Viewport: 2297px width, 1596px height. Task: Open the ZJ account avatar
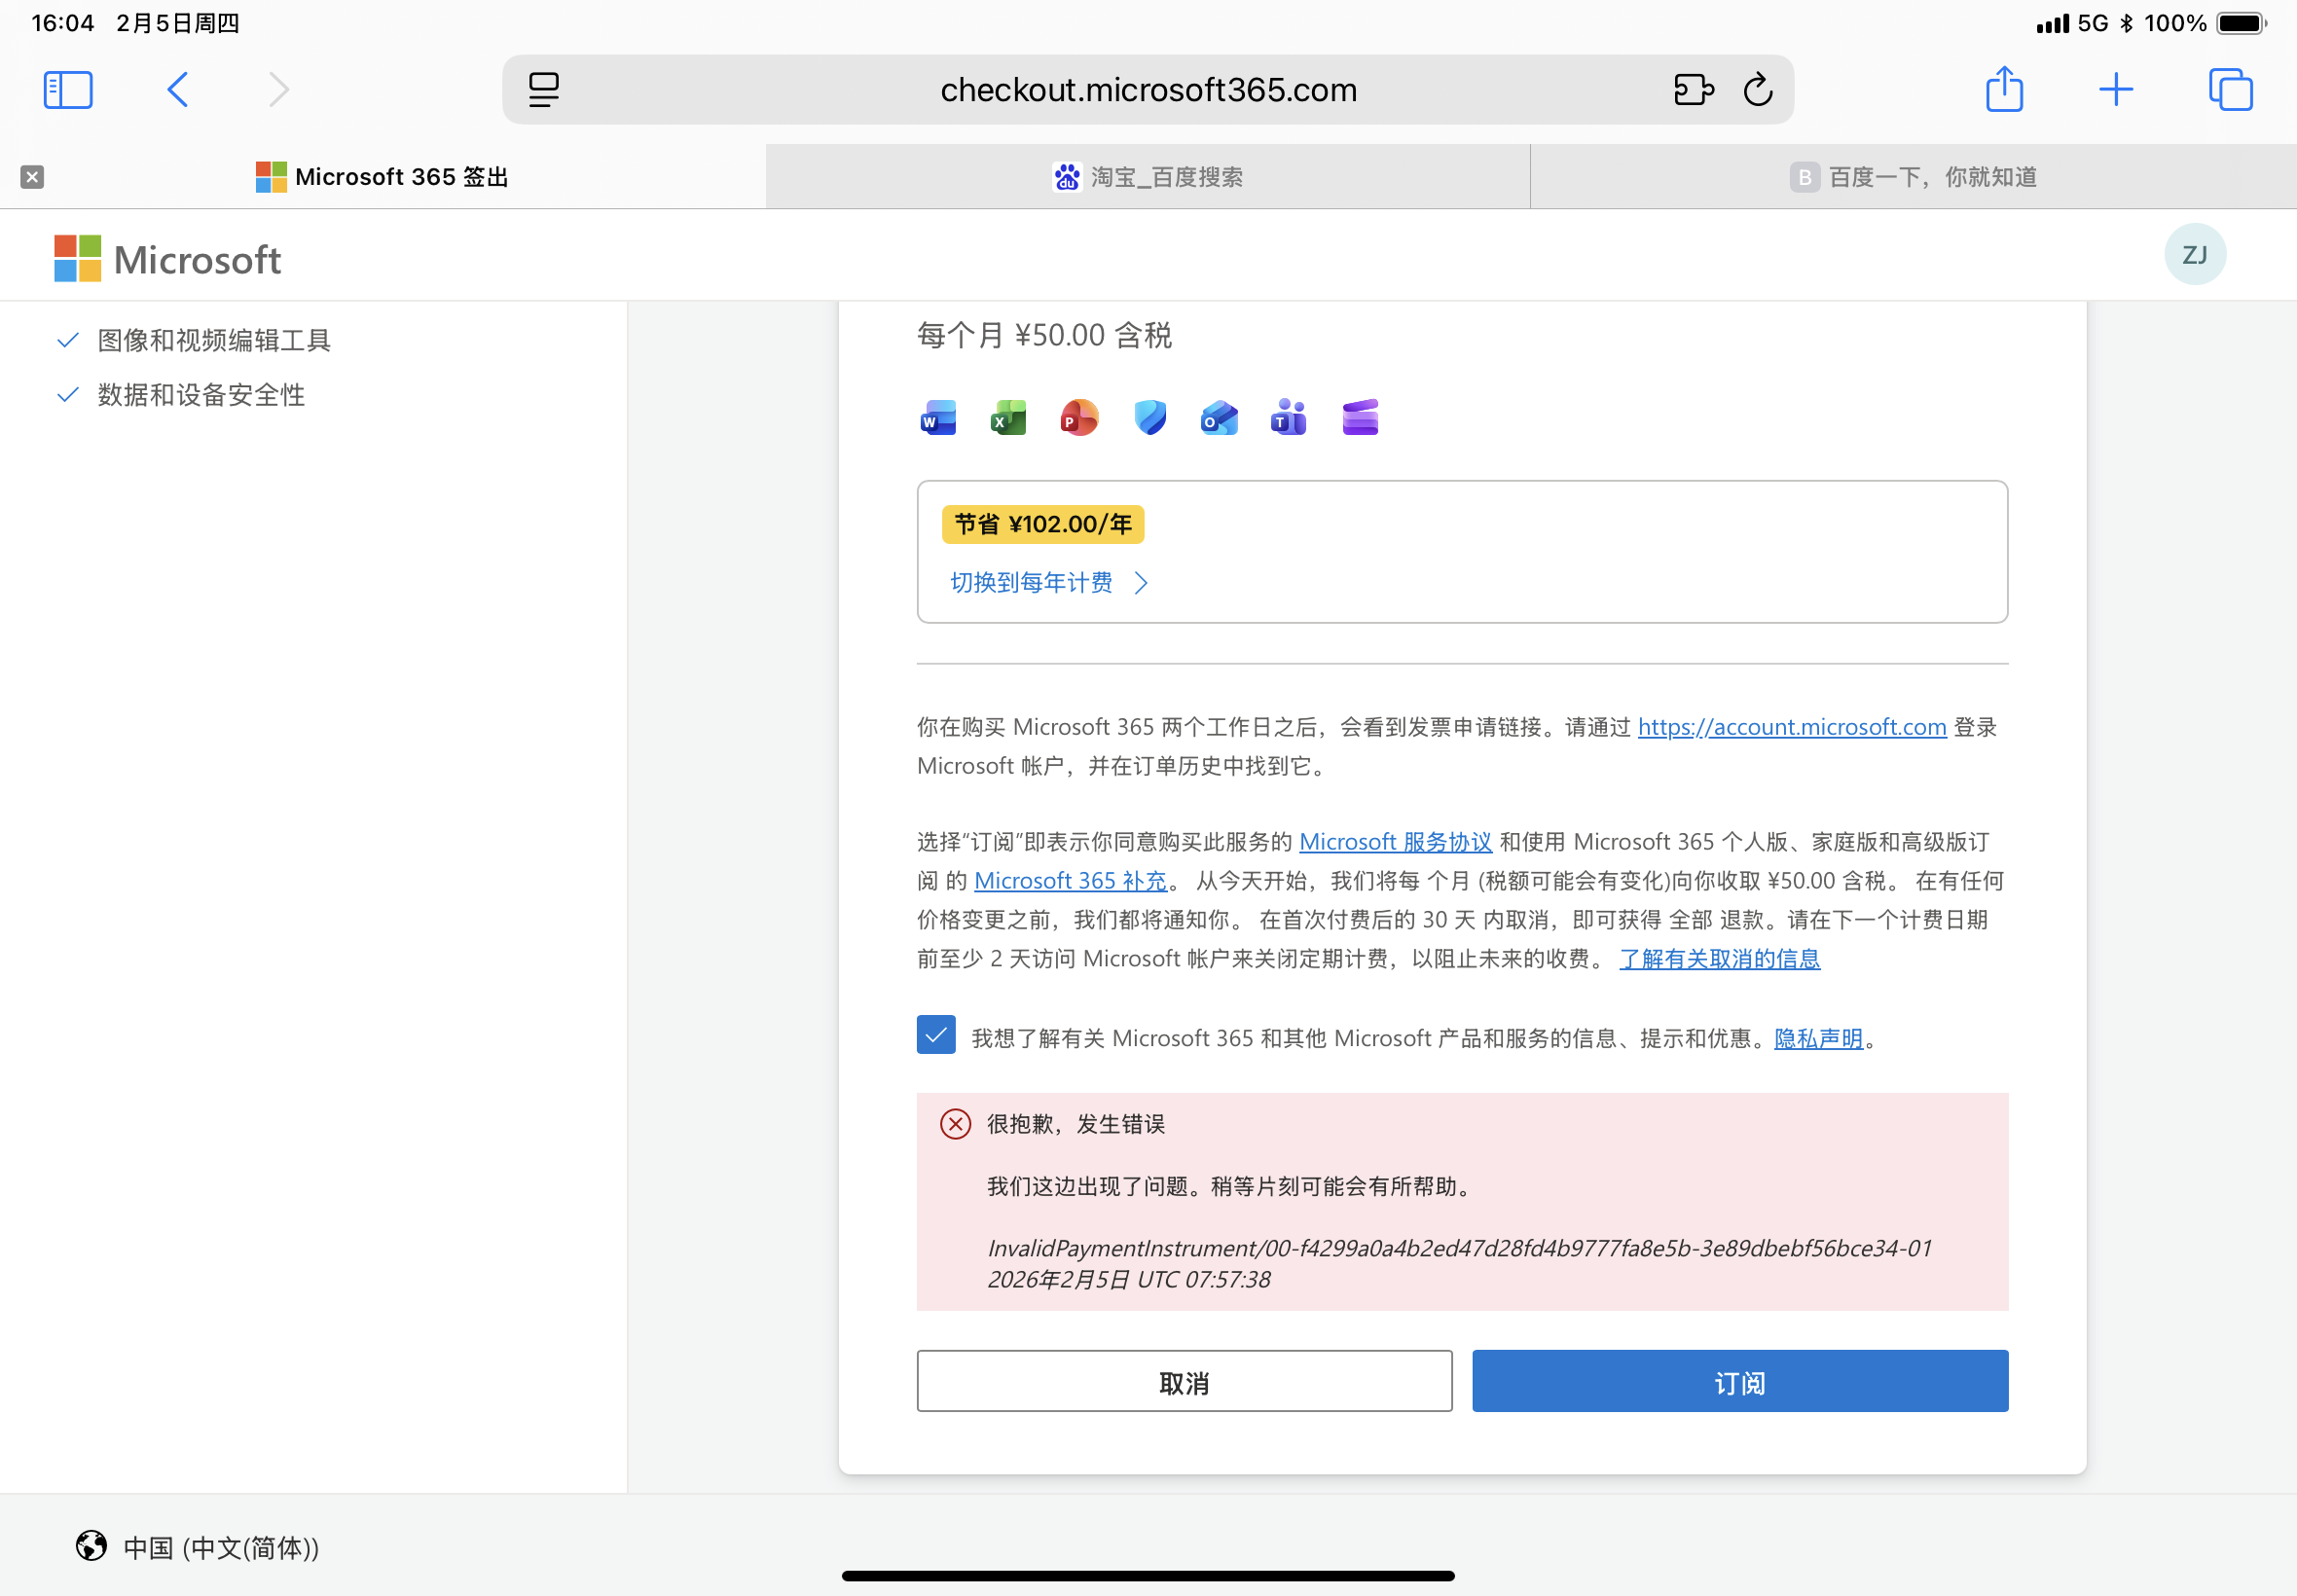pos(2194,255)
